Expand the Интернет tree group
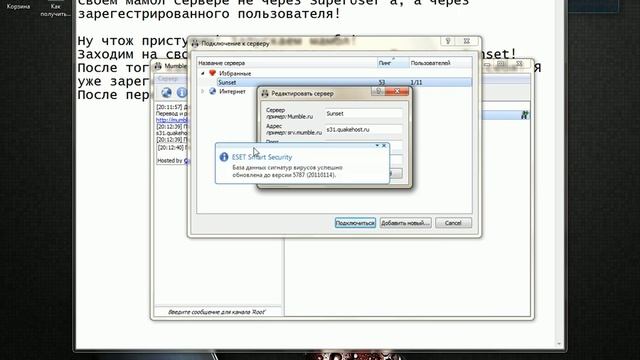Screen dimensions: 640x360 point(203,91)
